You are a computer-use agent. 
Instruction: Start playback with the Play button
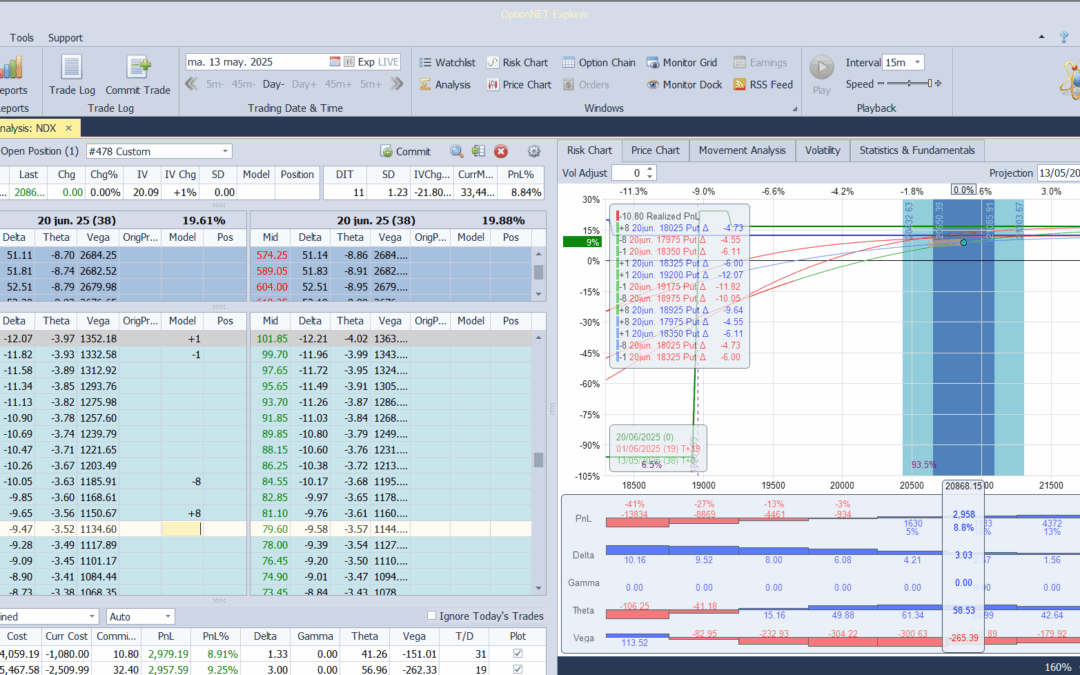pyautogui.click(x=821, y=75)
